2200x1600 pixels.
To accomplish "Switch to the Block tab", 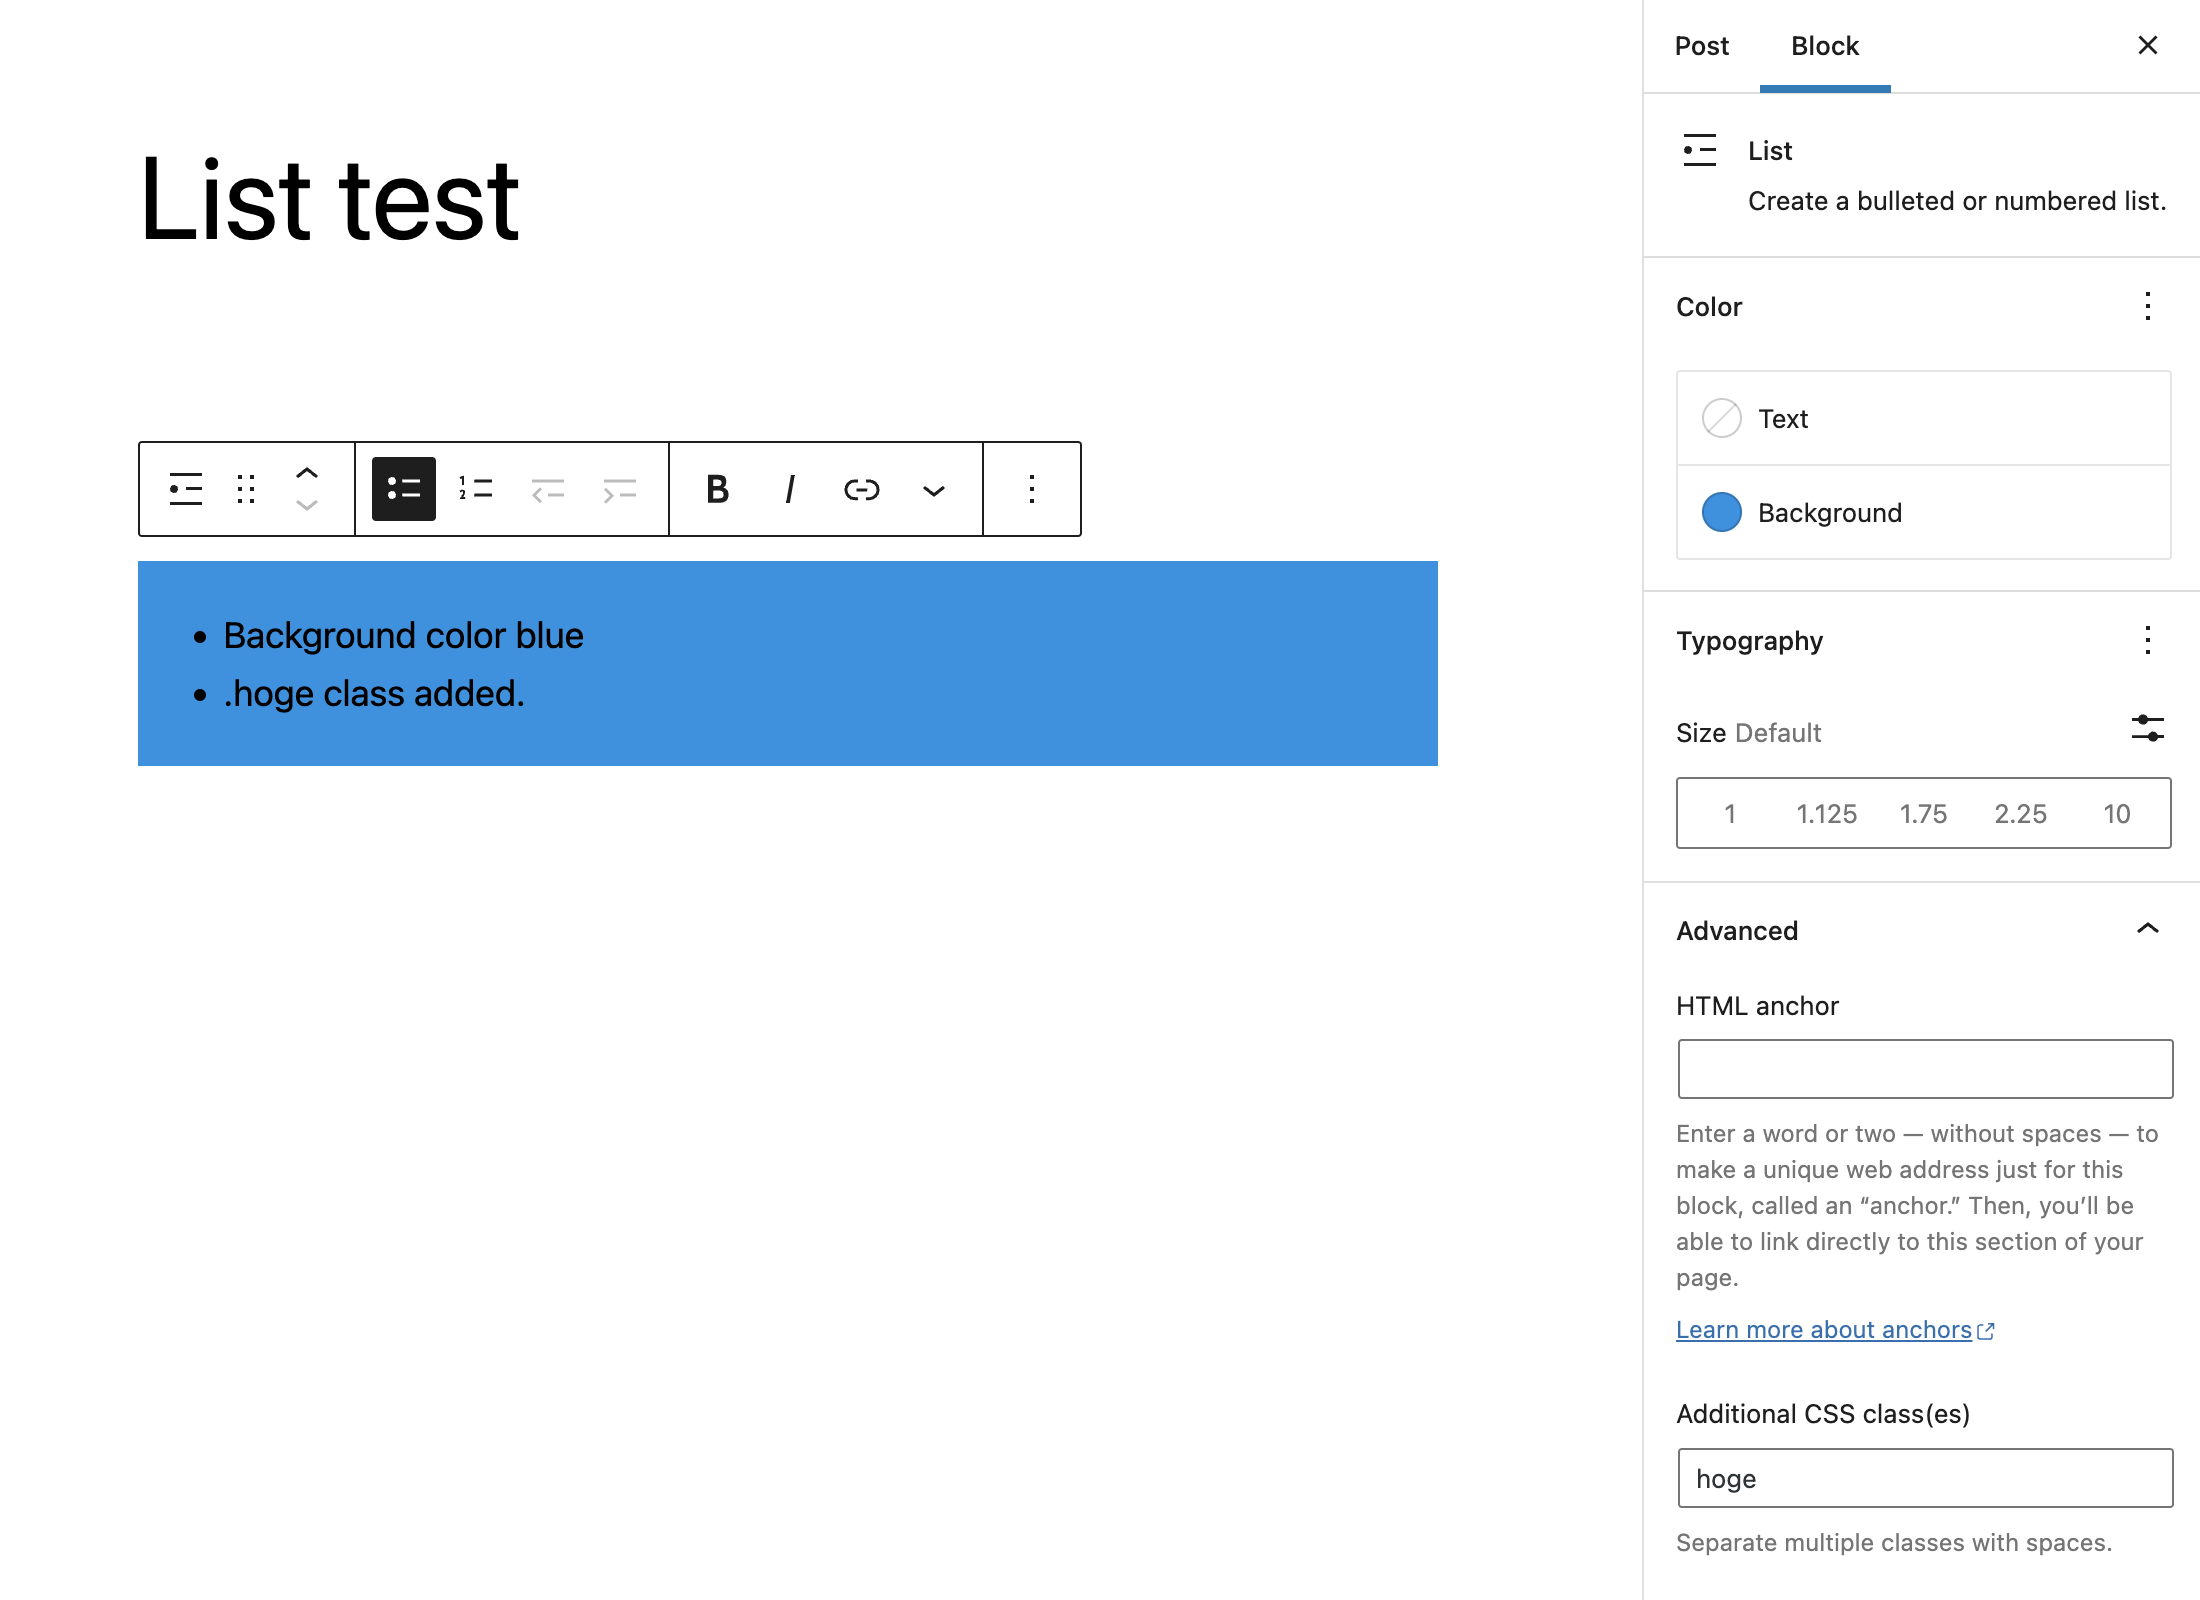I will click(1824, 46).
